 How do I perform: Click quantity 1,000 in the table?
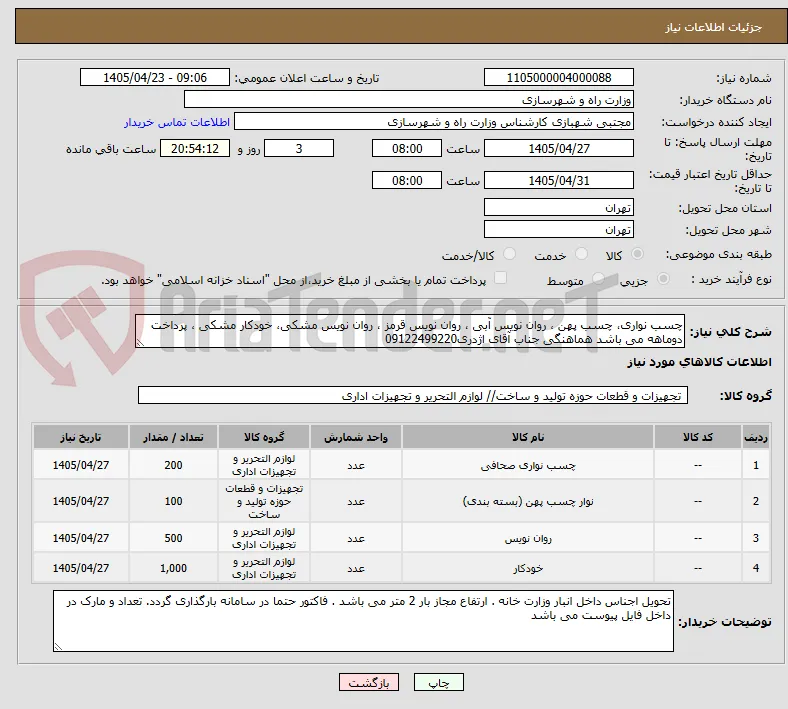pyautogui.click(x=173, y=568)
